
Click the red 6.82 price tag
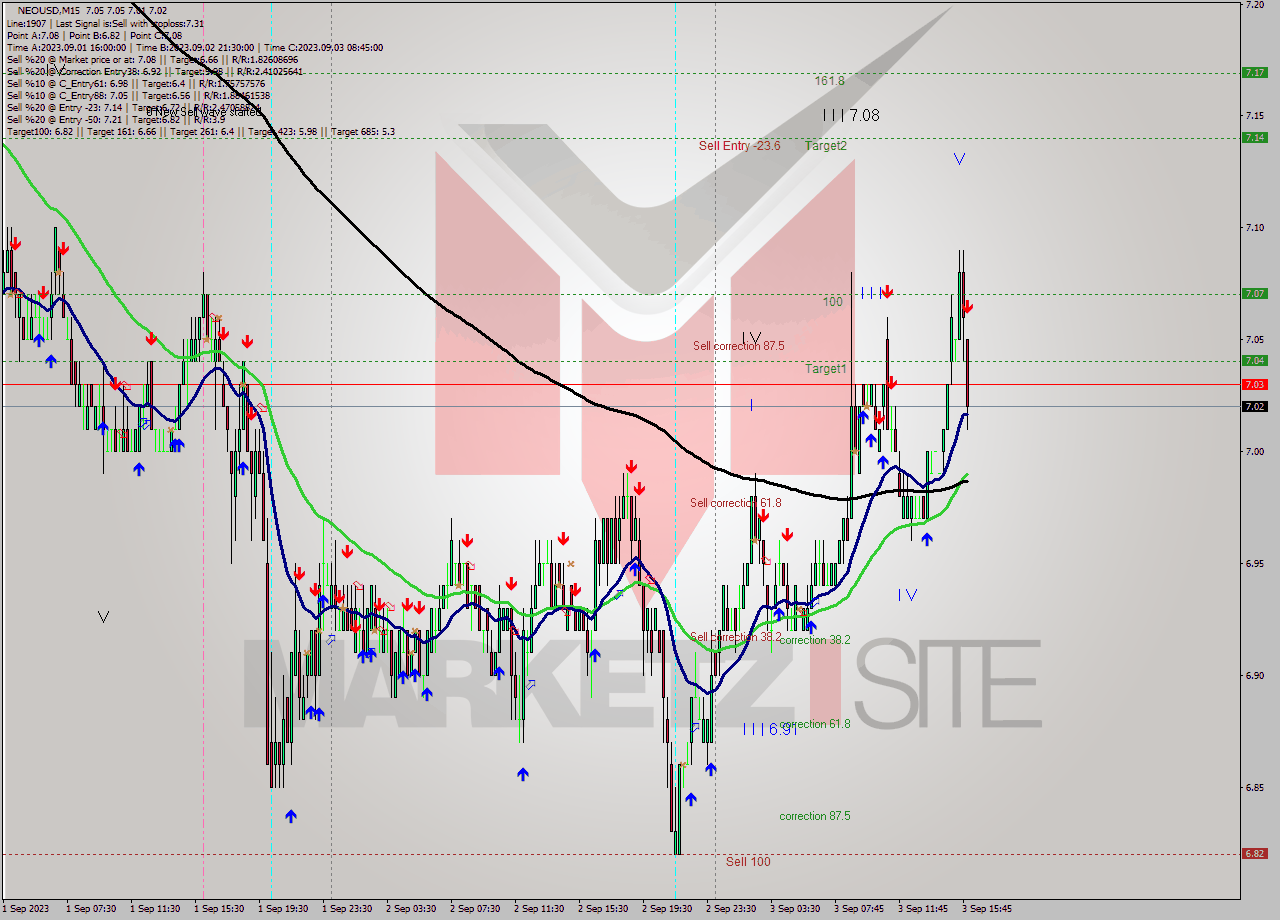pos(1253,853)
